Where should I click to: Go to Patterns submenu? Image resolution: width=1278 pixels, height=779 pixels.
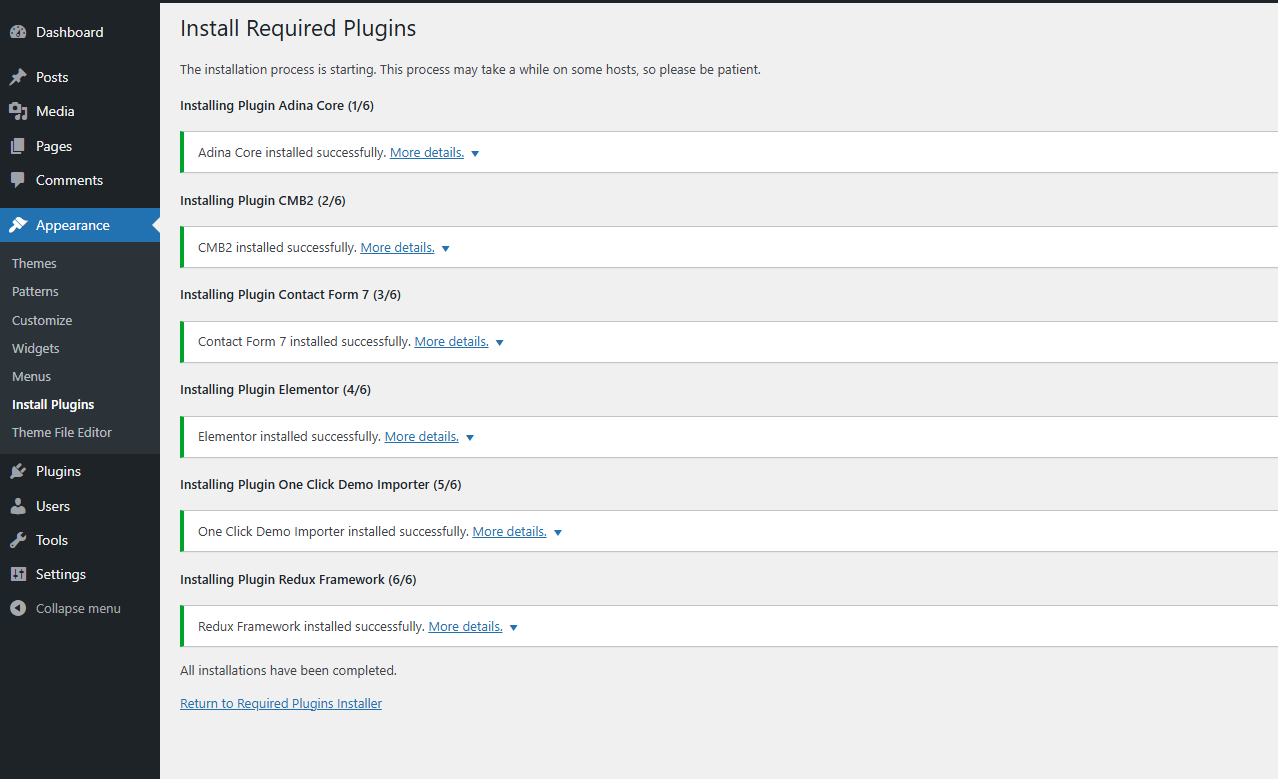35,292
